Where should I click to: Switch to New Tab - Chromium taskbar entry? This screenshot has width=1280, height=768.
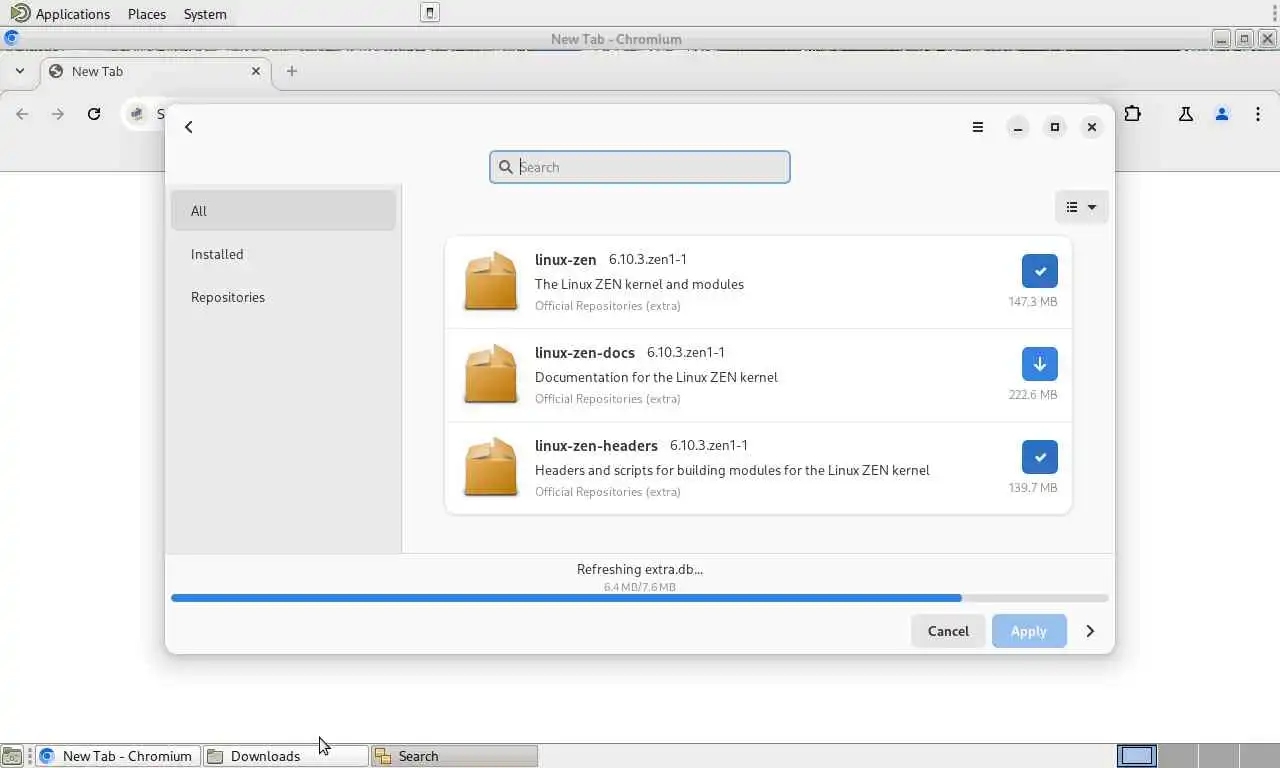click(x=118, y=756)
